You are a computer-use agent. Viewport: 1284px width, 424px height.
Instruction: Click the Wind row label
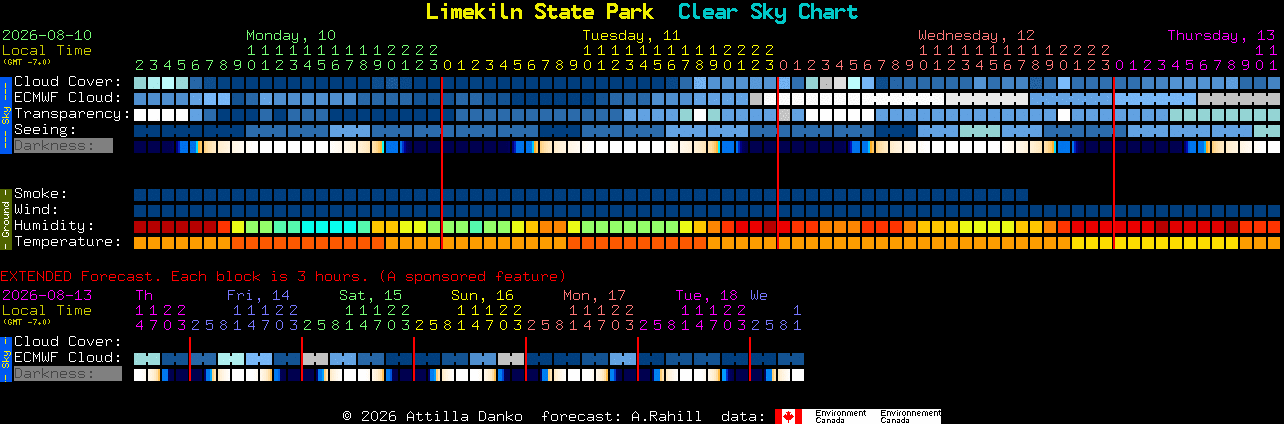[36, 210]
